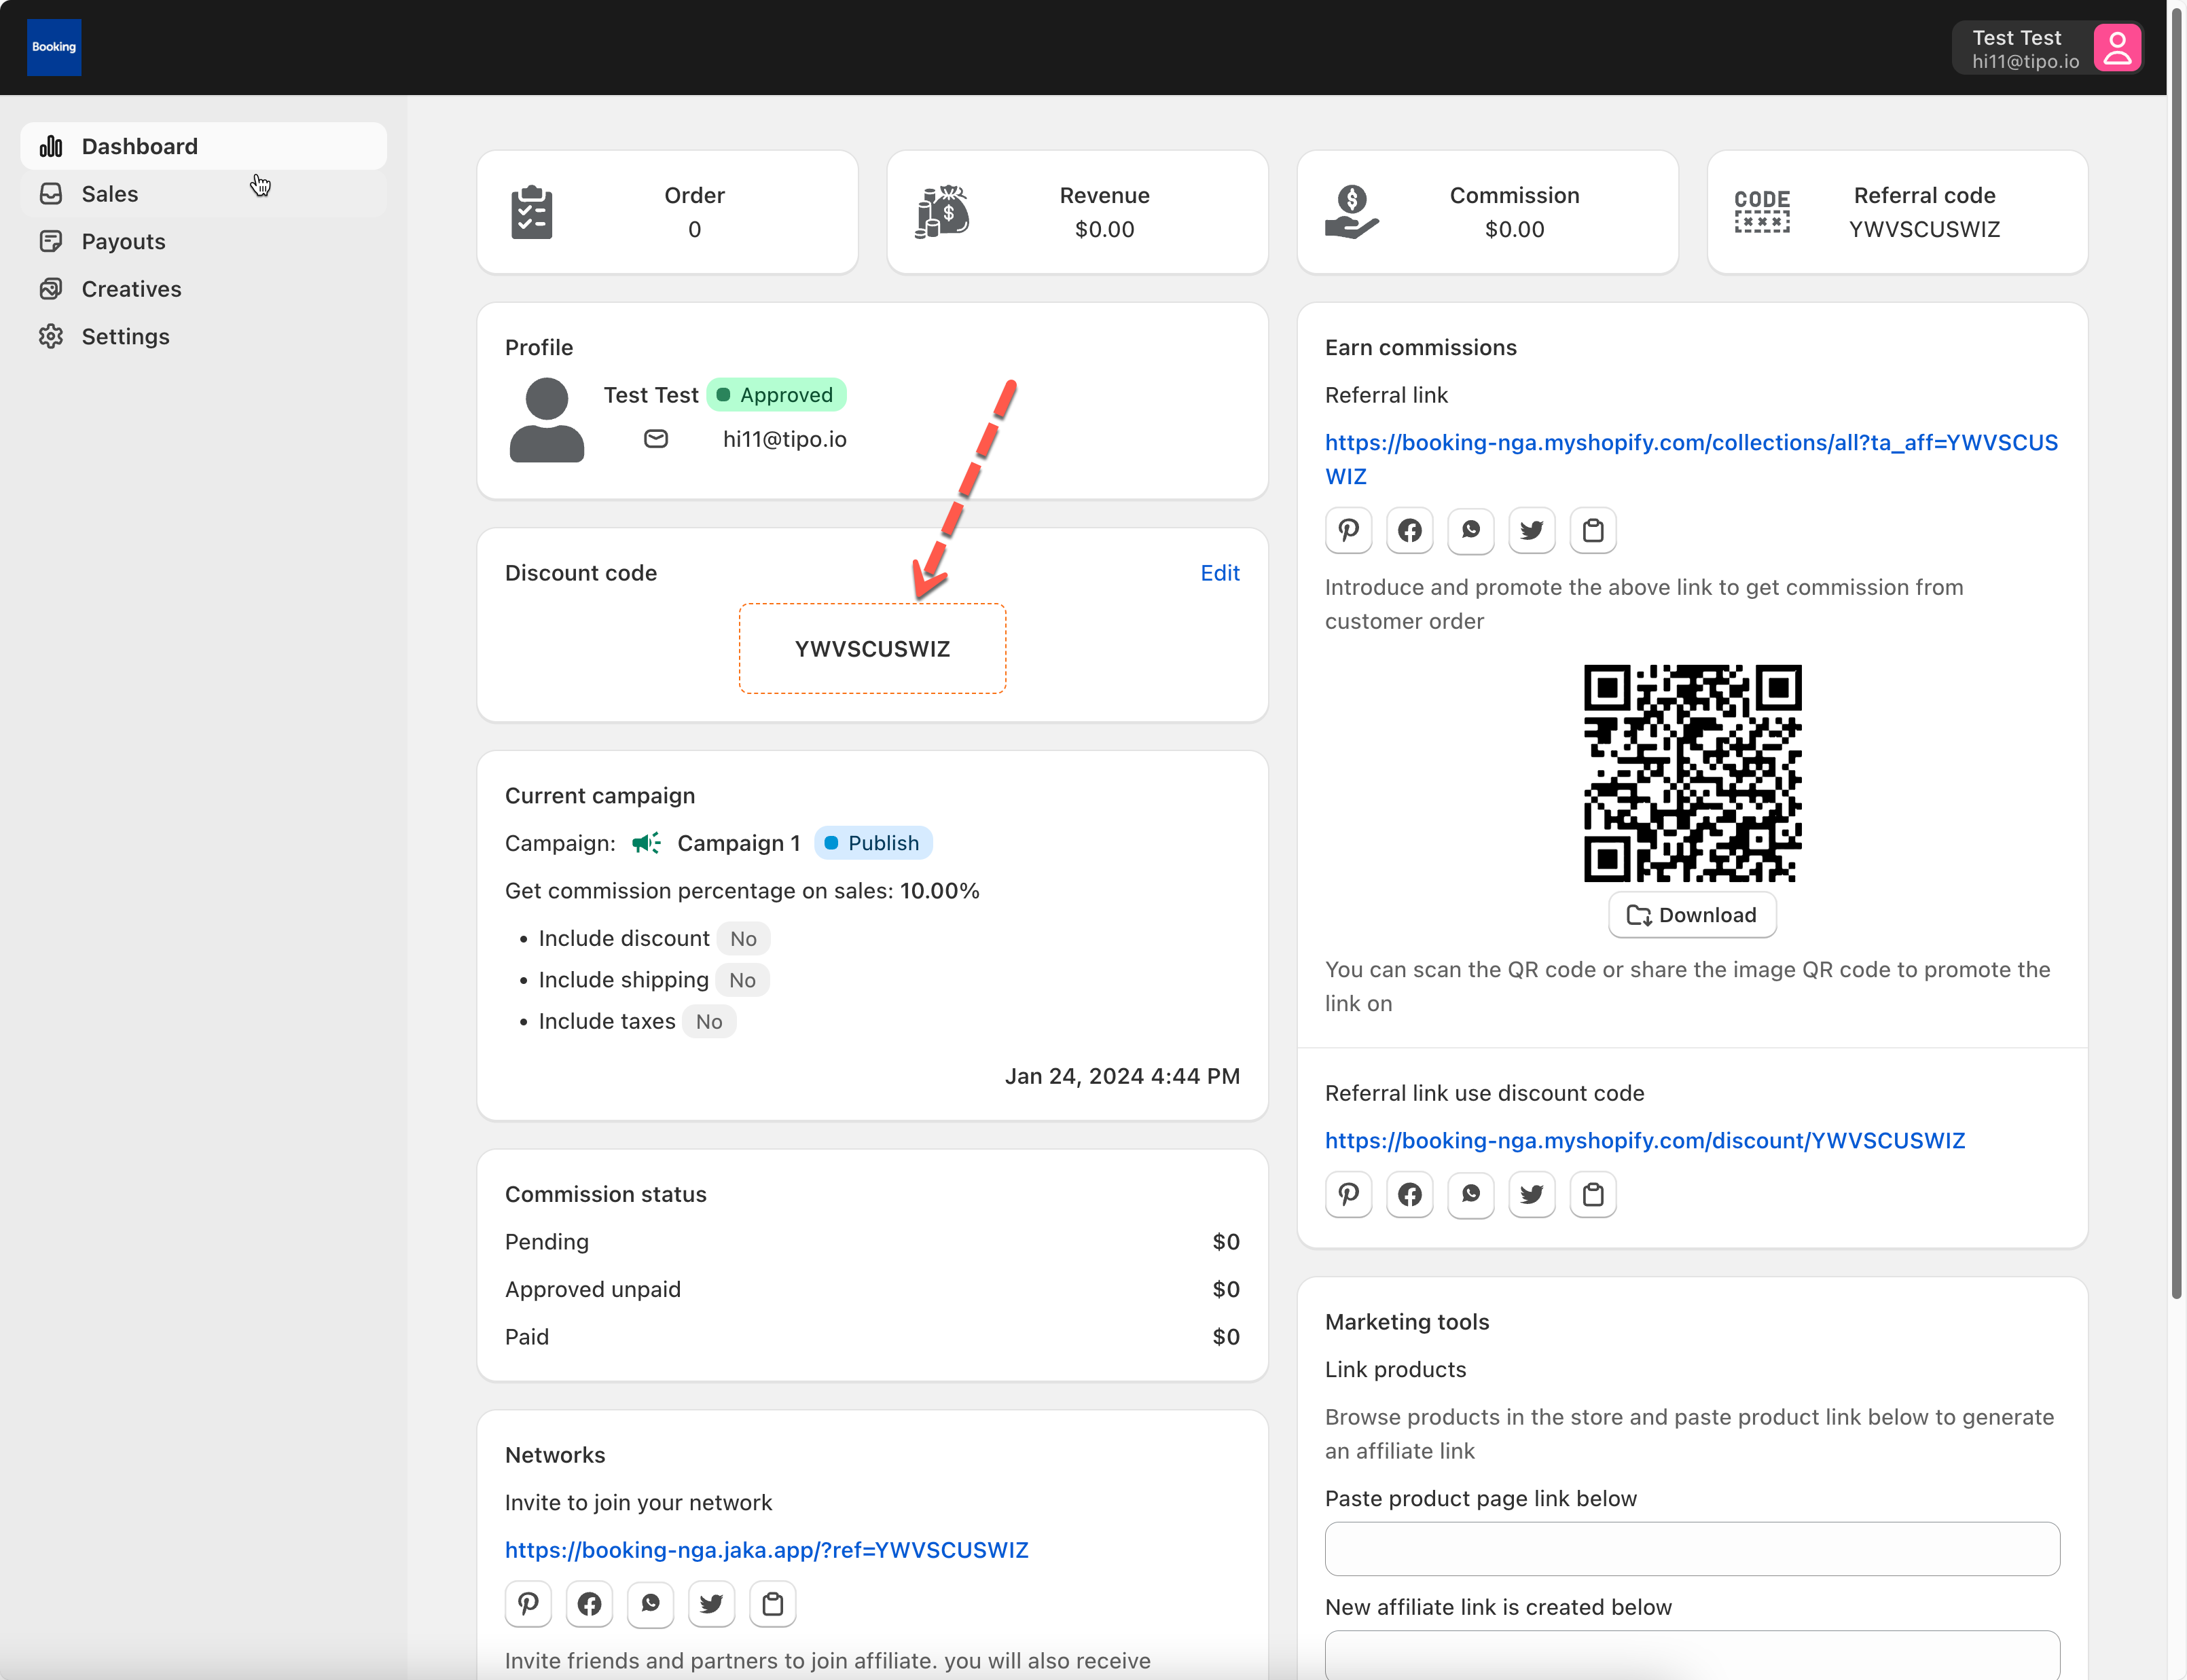Share referral link on Facebook
This screenshot has height=1680, width=2187.
[x=1409, y=530]
